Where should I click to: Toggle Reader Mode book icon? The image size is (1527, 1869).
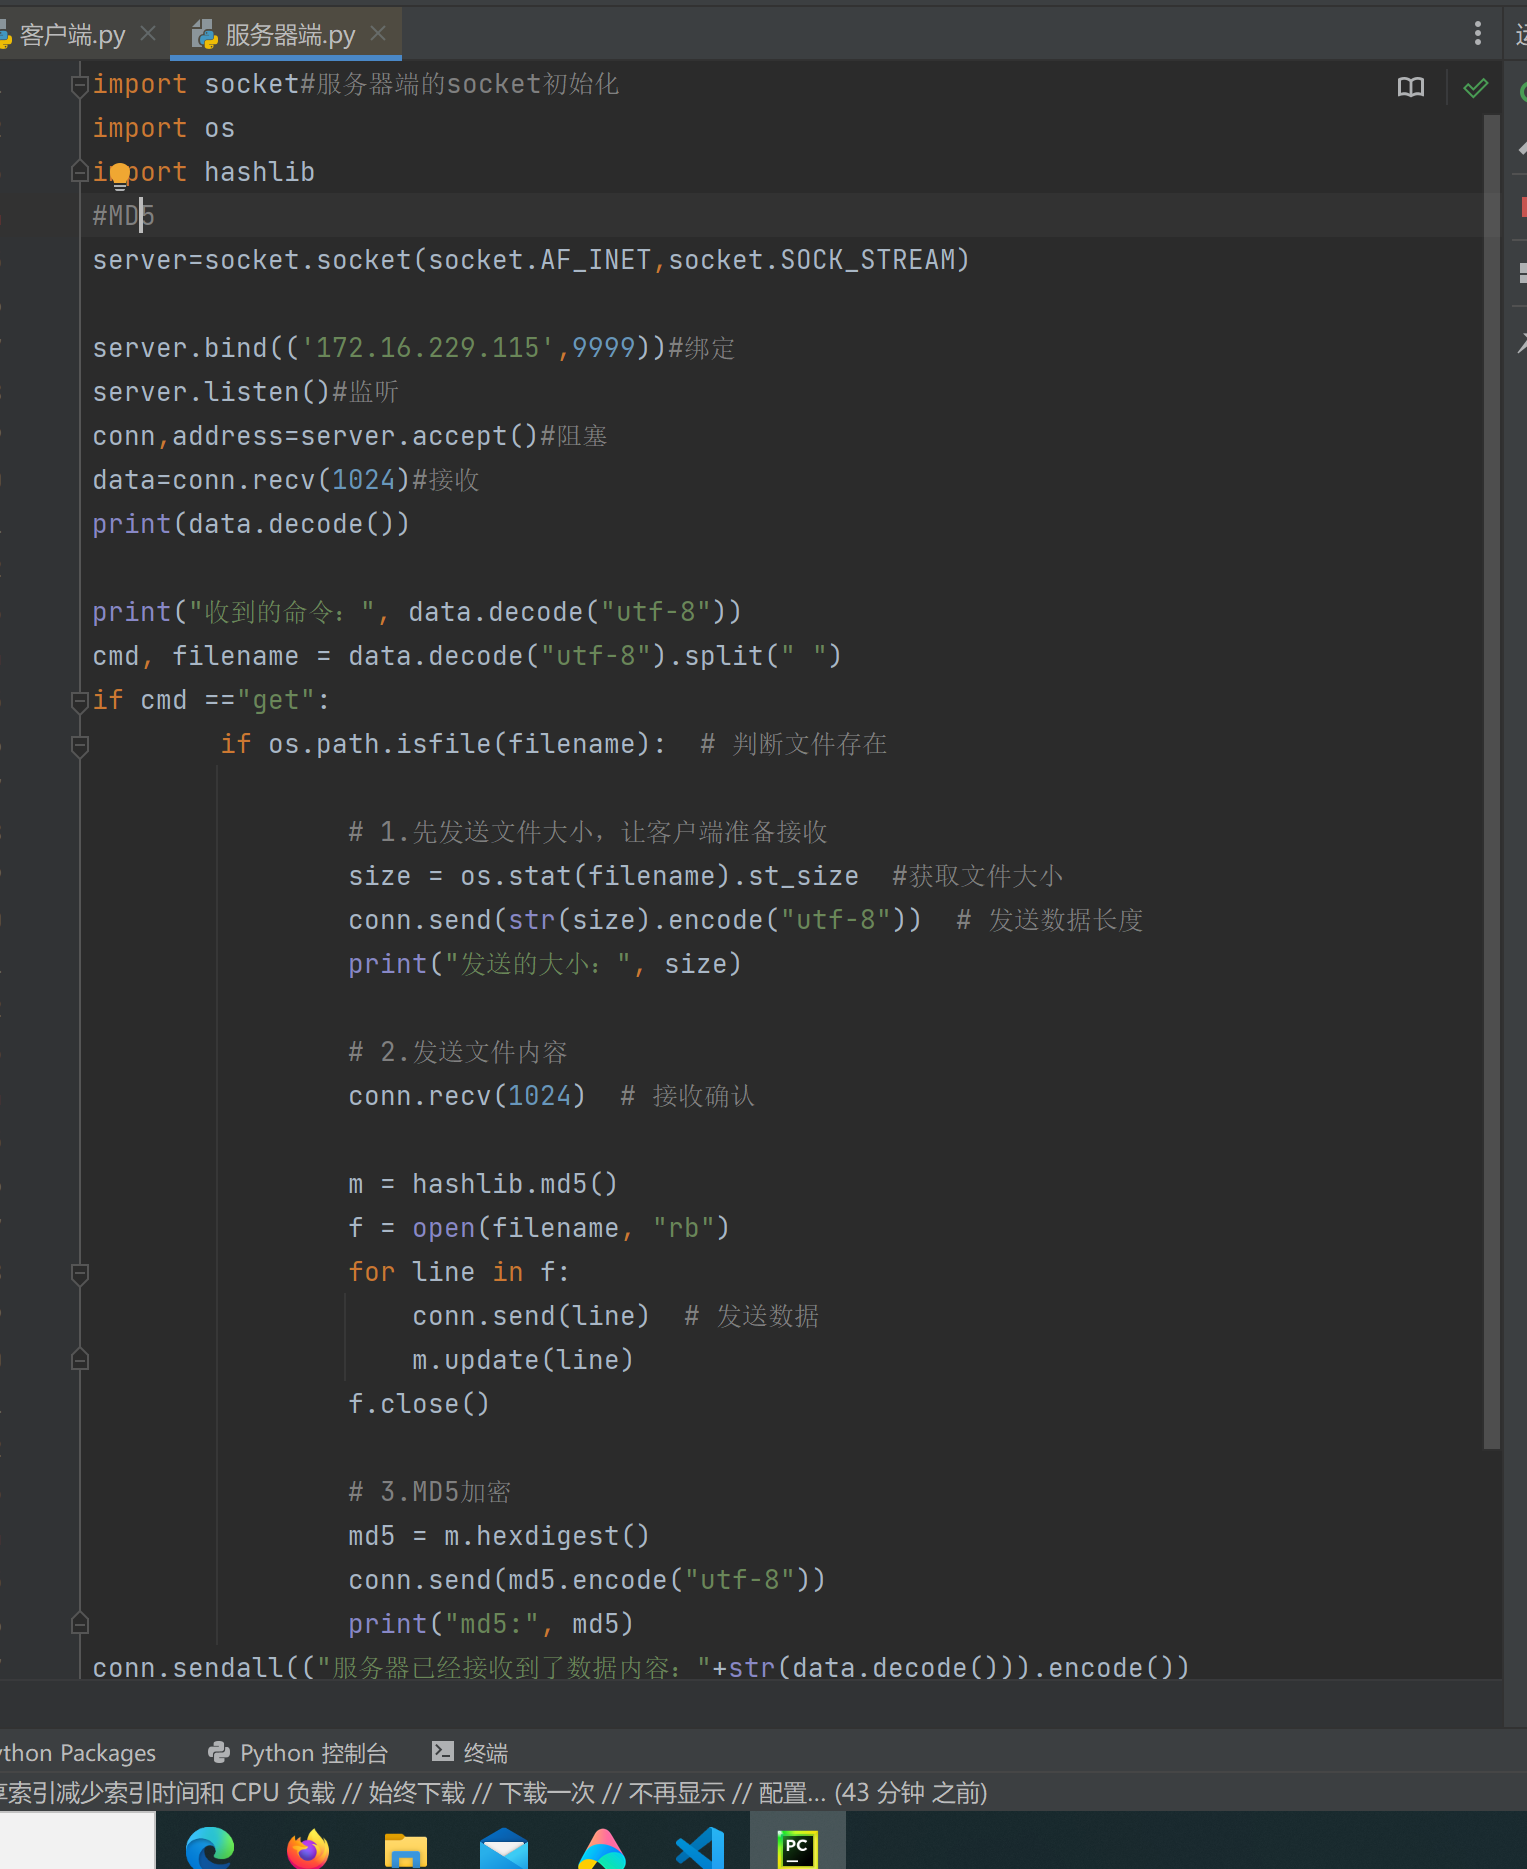1410,88
